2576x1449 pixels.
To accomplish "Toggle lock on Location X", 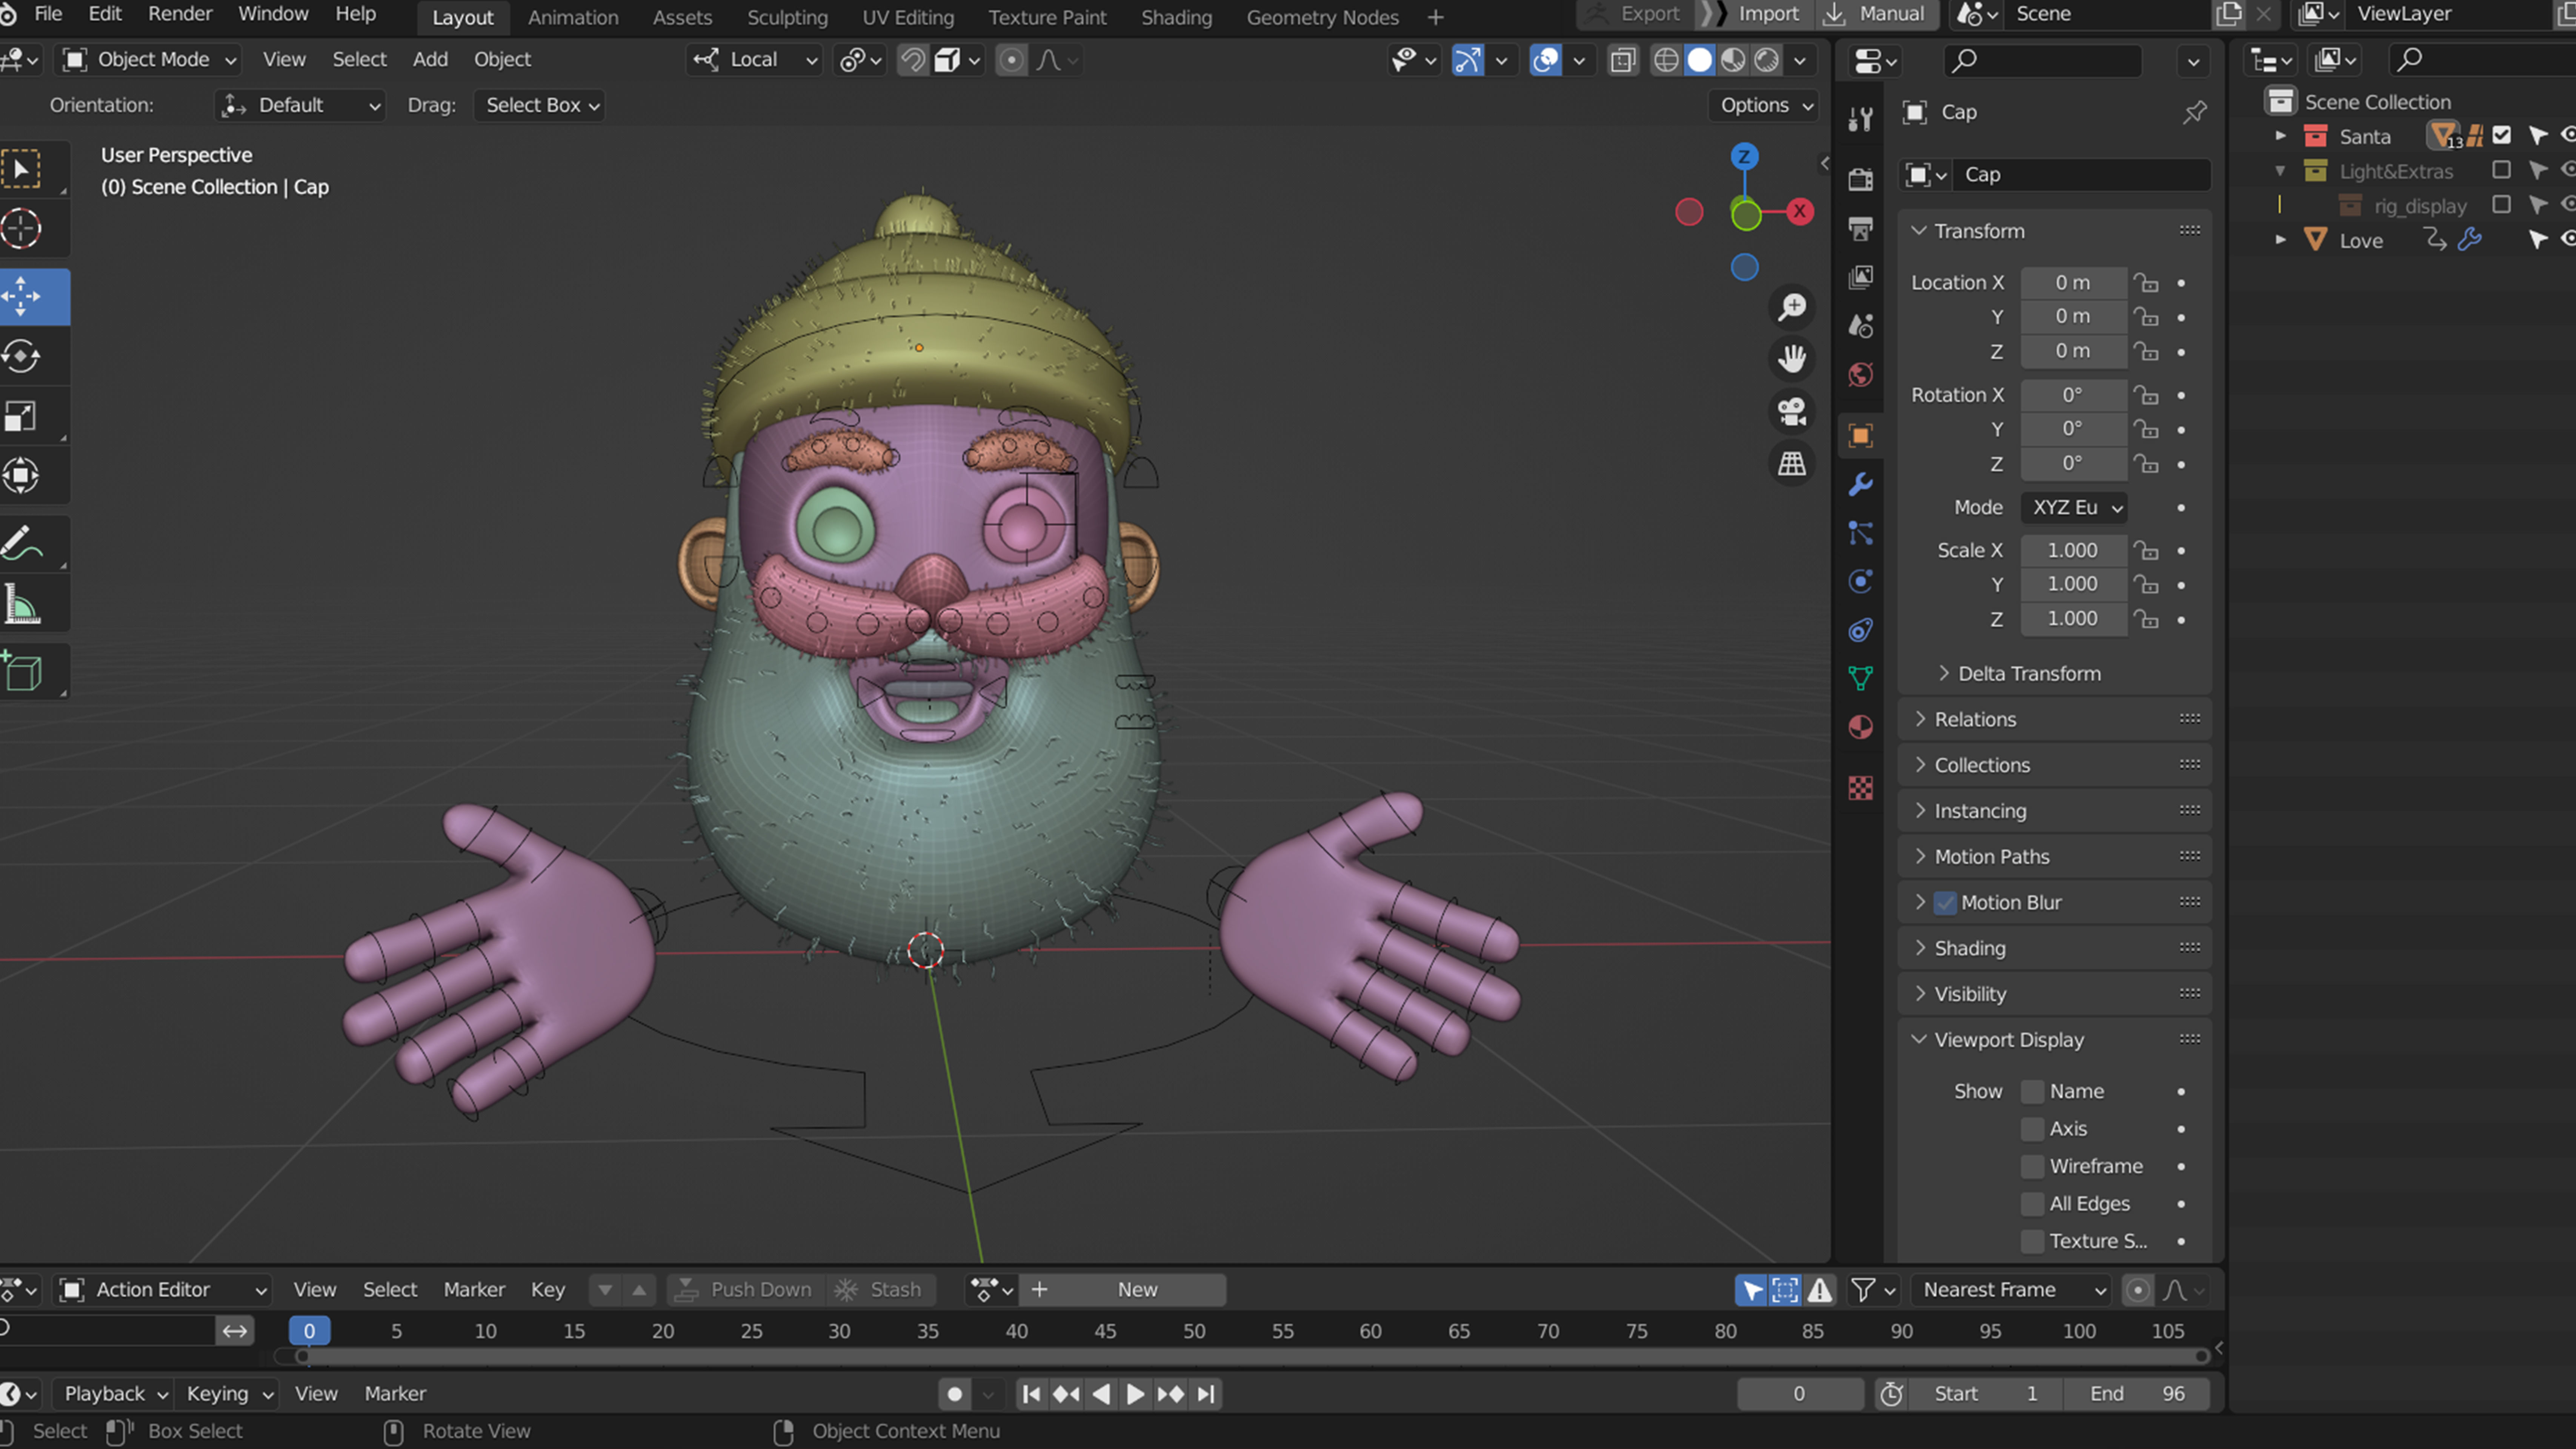I will 2146,283.
